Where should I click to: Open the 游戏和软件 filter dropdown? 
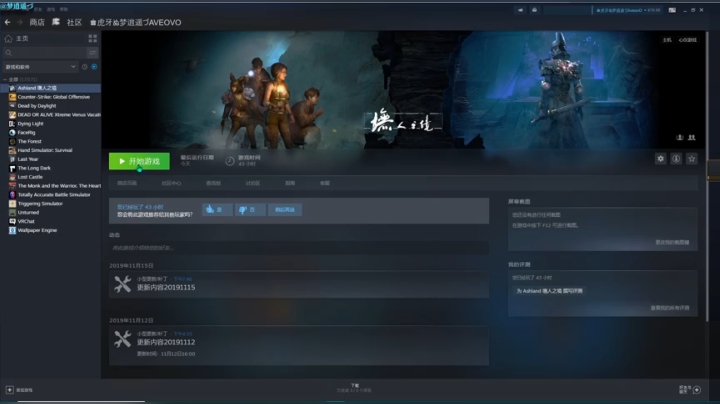tap(40, 67)
